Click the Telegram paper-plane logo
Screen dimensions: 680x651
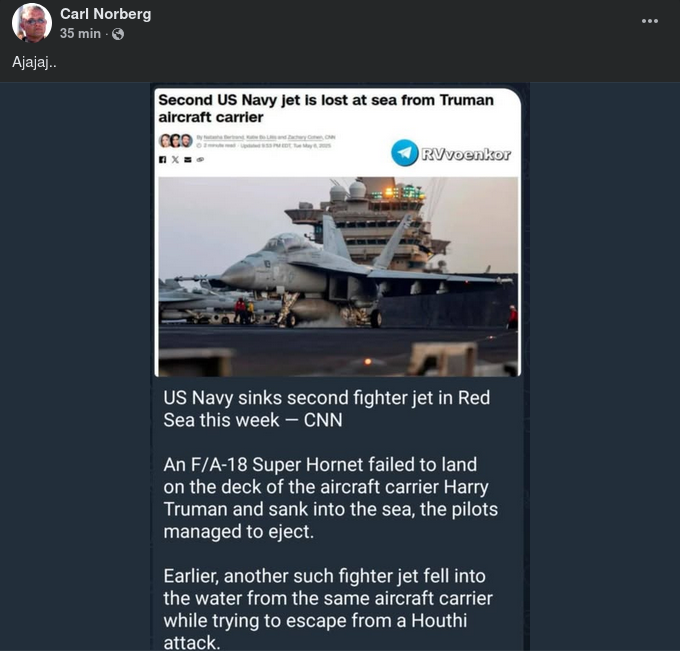[405, 153]
